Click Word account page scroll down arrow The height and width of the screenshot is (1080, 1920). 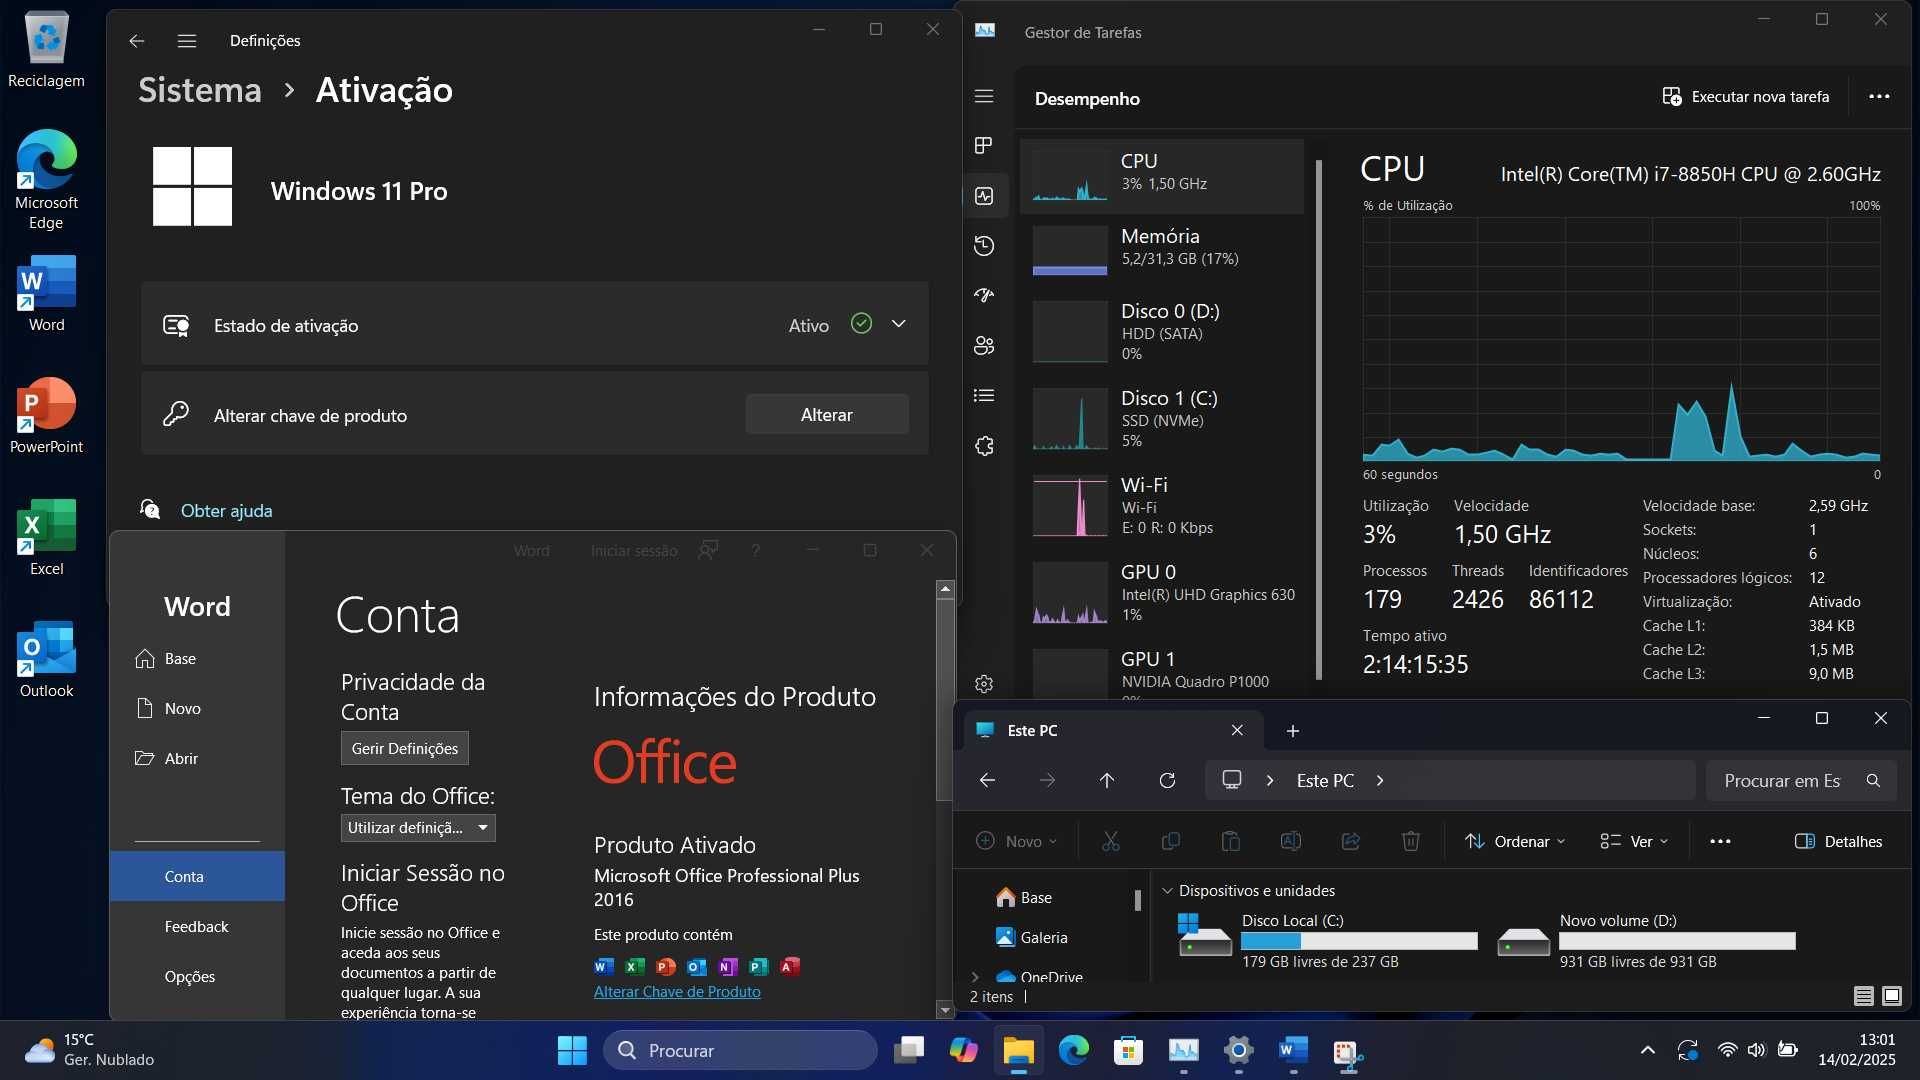[x=945, y=1010]
